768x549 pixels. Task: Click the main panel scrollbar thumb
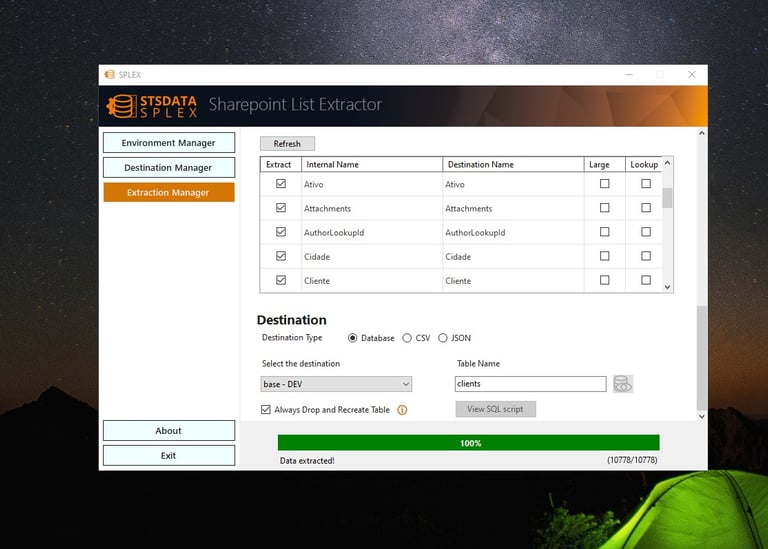[701, 358]
